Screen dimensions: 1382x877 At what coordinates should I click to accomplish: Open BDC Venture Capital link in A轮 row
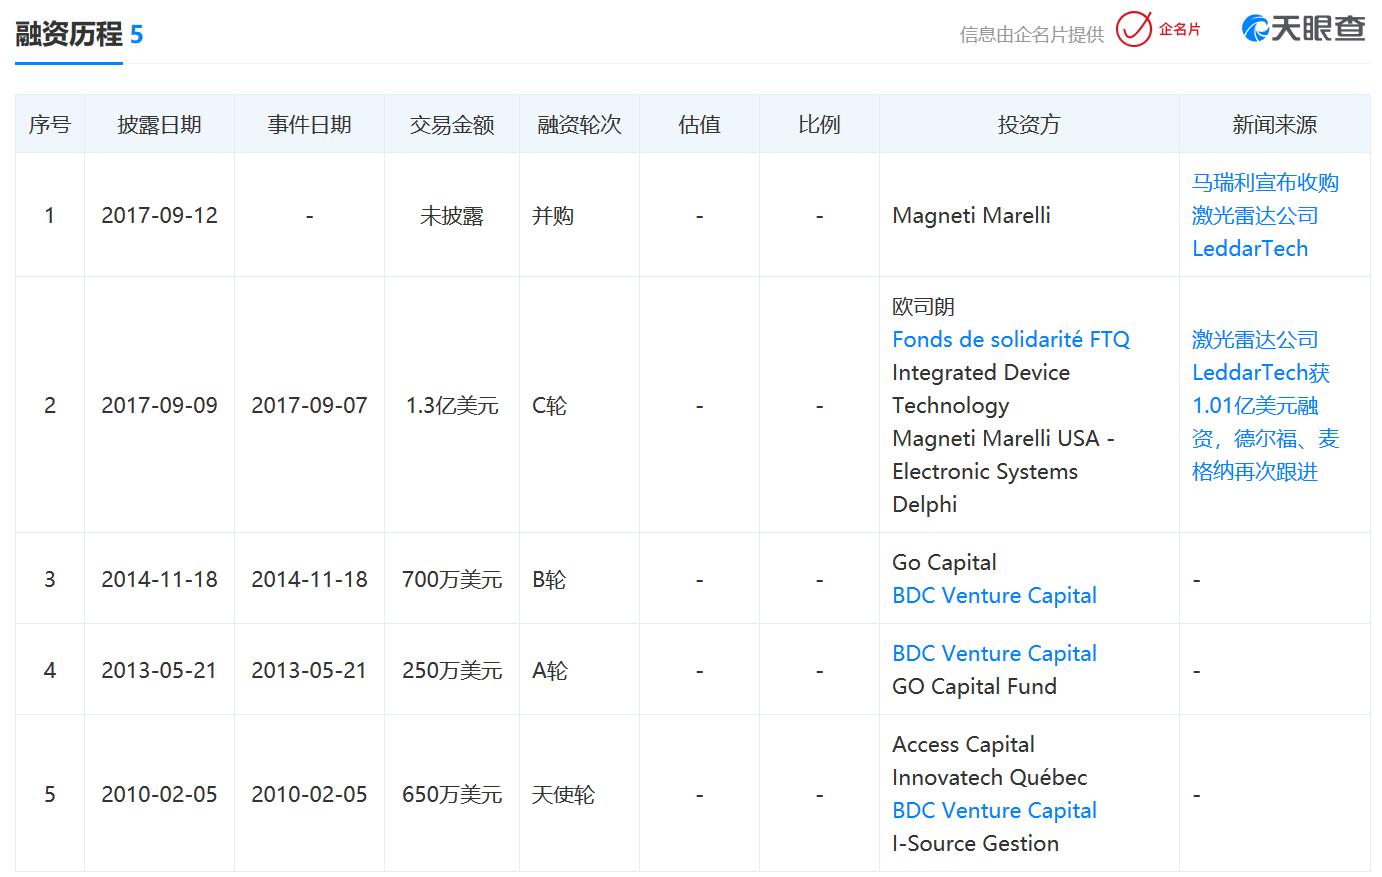994,653
